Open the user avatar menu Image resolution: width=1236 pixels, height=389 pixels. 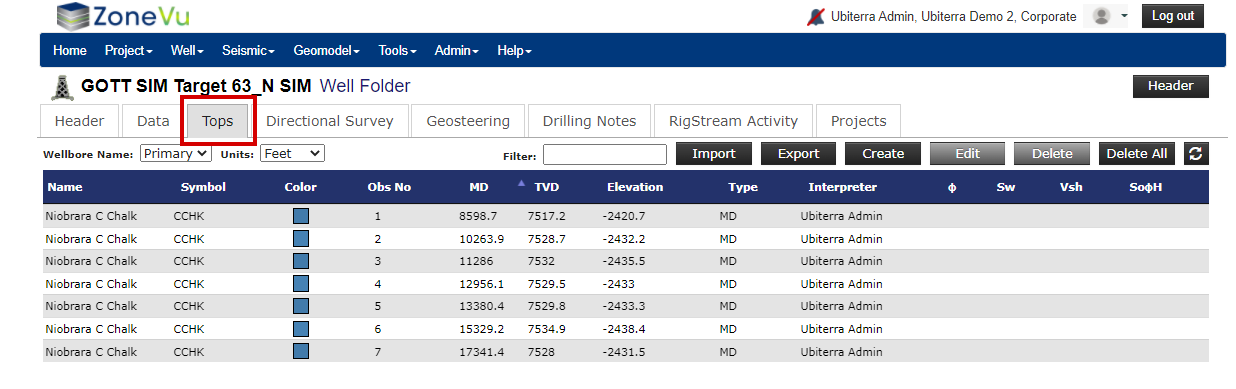pyautogui.click(x=1103, y=16)
